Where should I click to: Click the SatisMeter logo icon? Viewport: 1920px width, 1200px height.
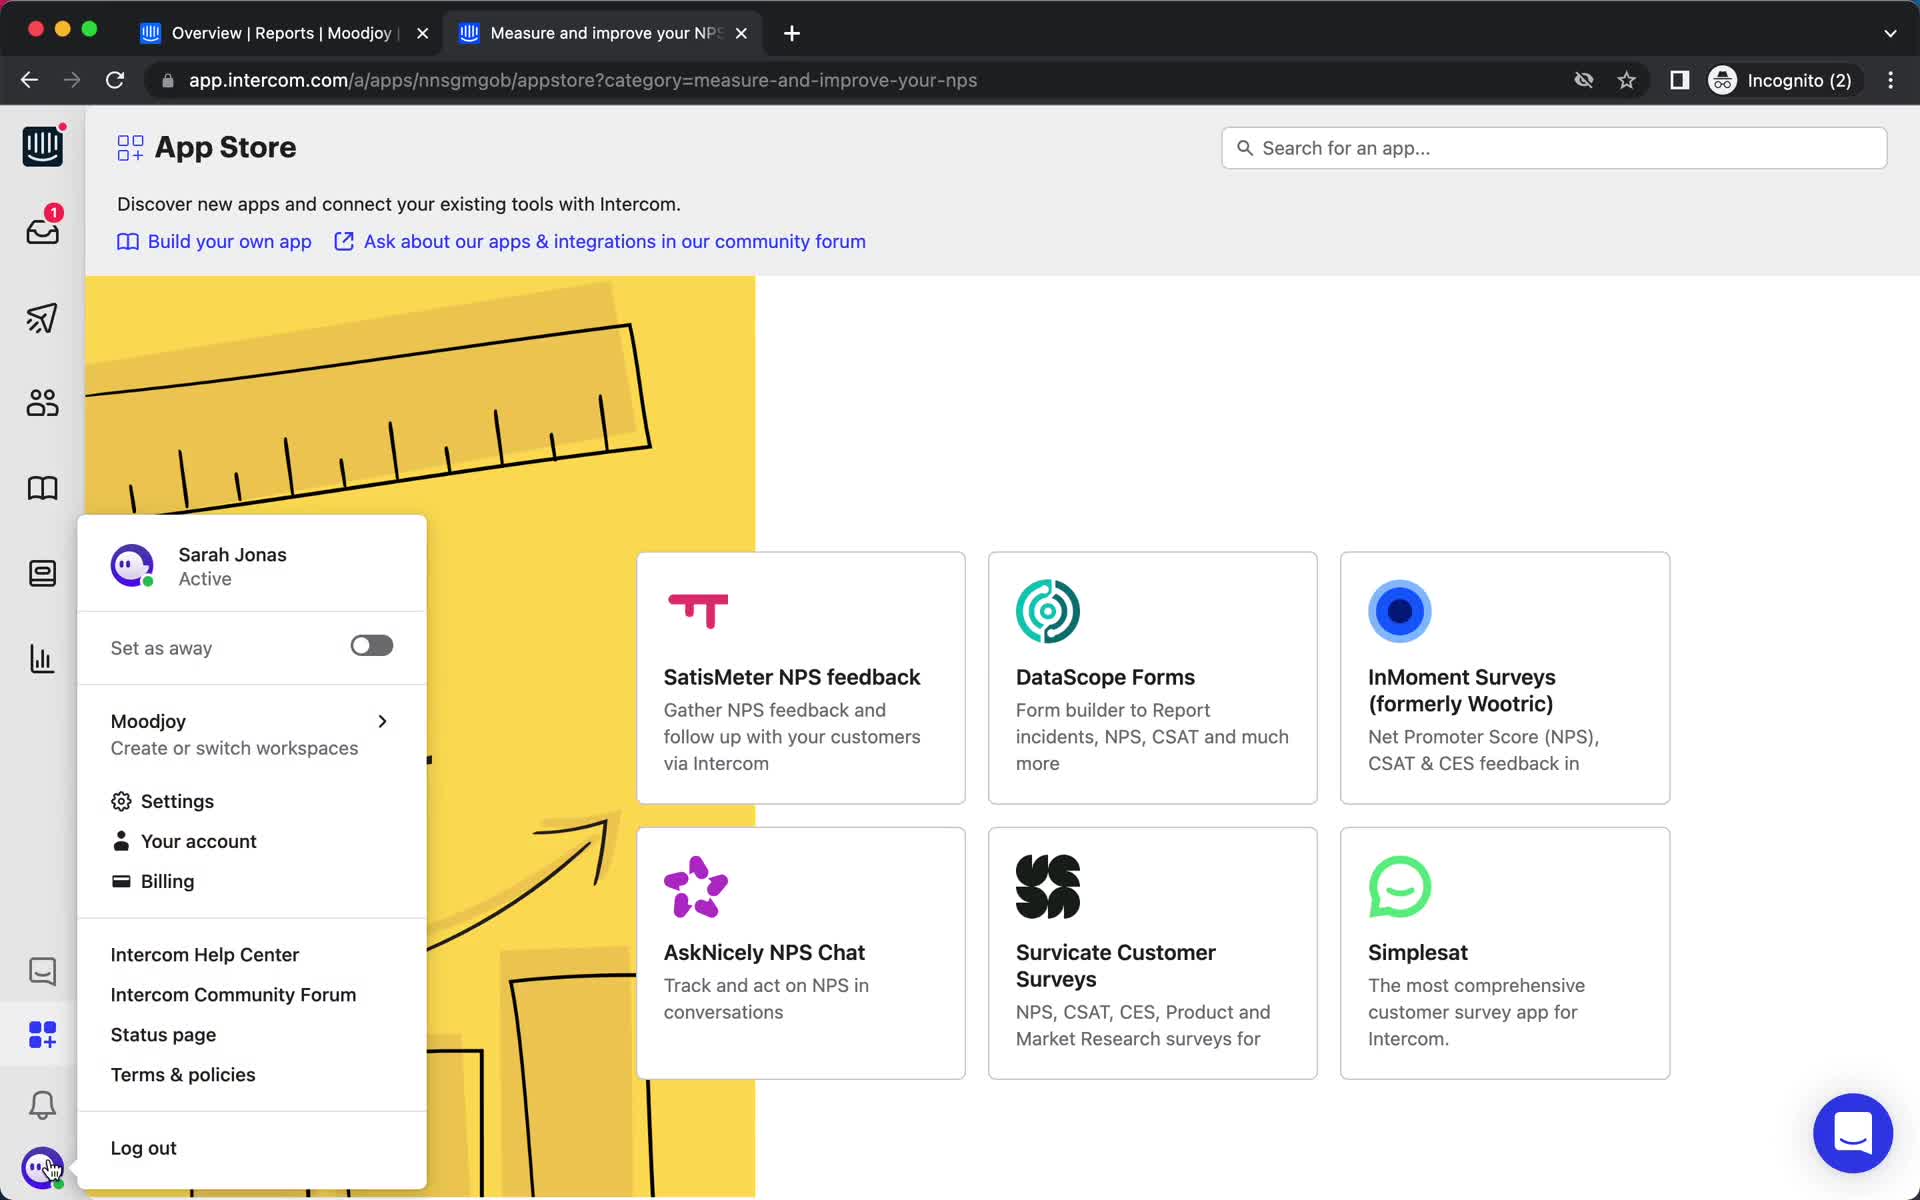tap(698, 611)
